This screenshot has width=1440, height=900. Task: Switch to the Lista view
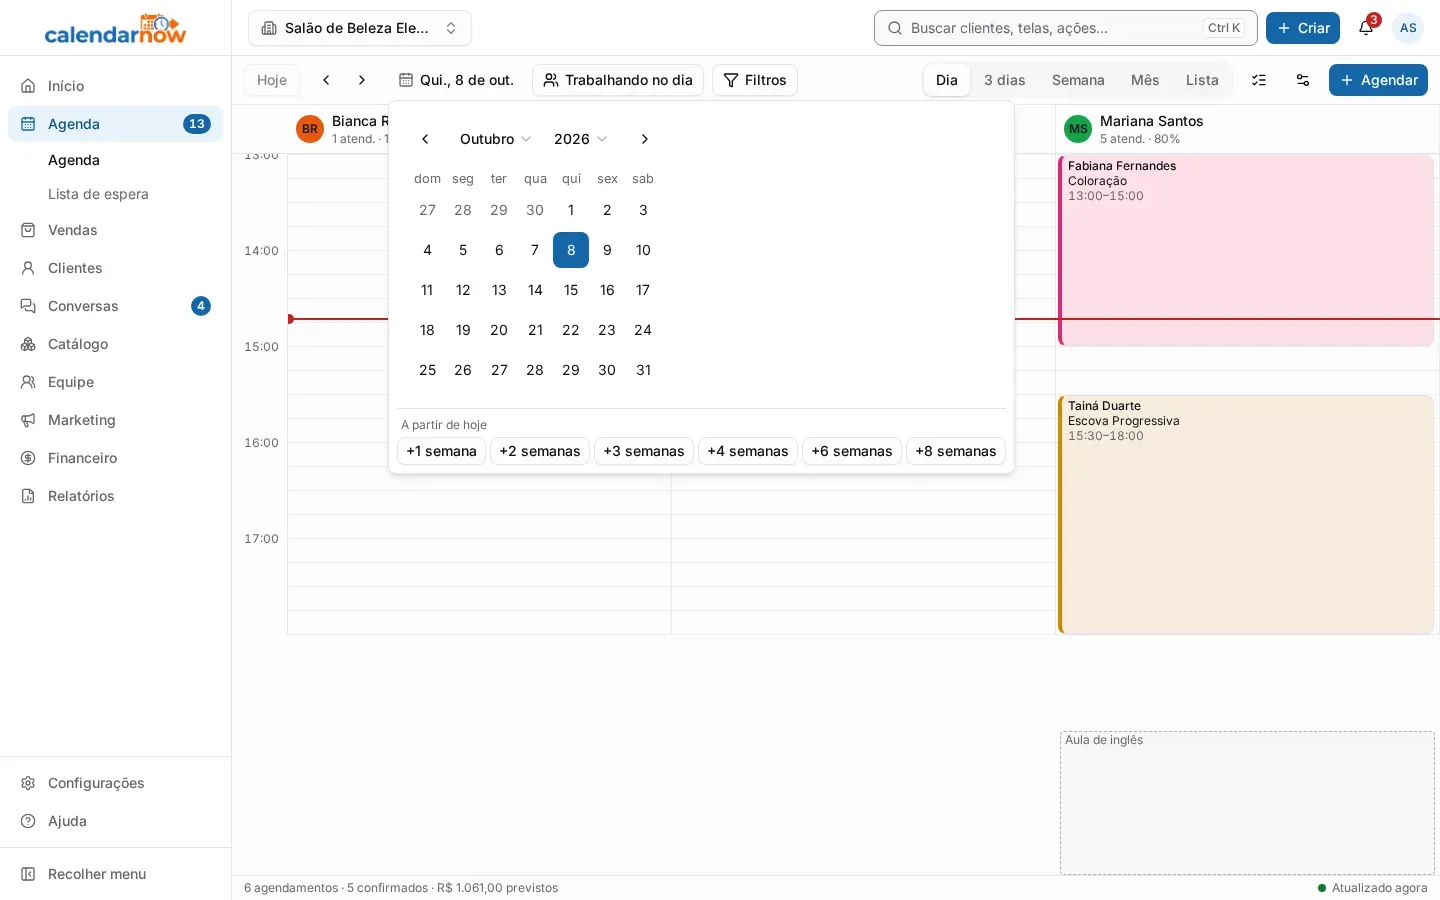click(1202, 80)
